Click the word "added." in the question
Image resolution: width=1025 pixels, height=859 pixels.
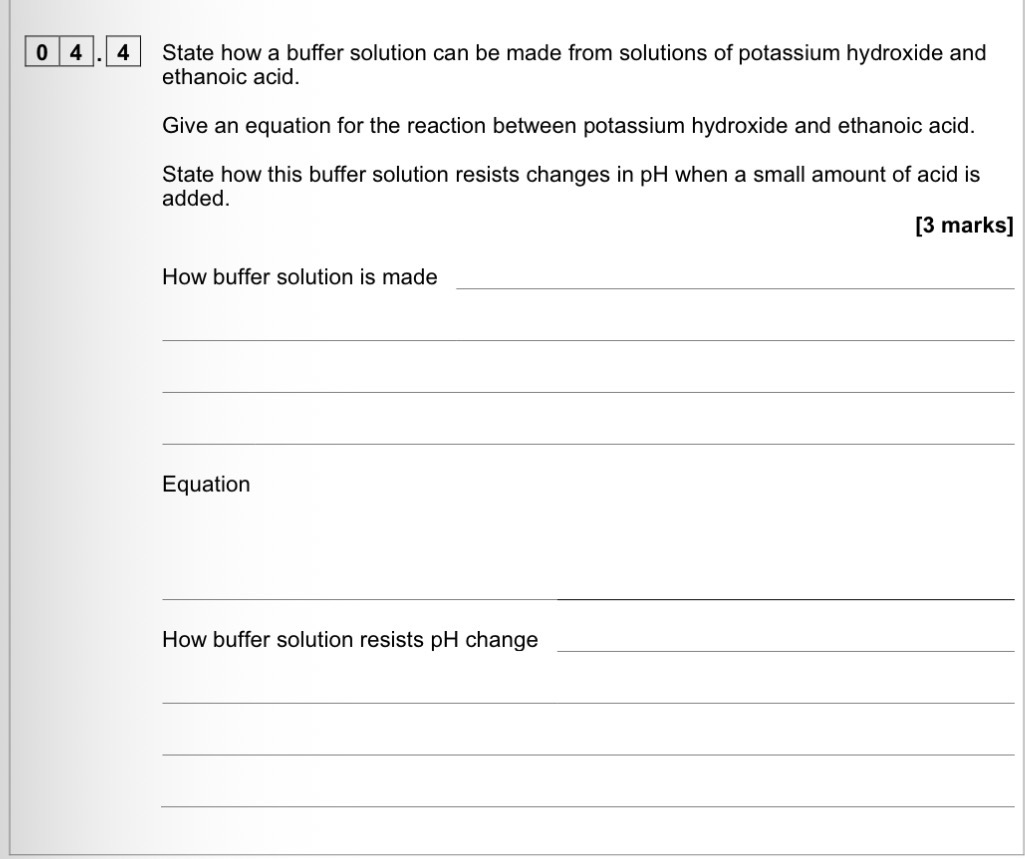196,198
